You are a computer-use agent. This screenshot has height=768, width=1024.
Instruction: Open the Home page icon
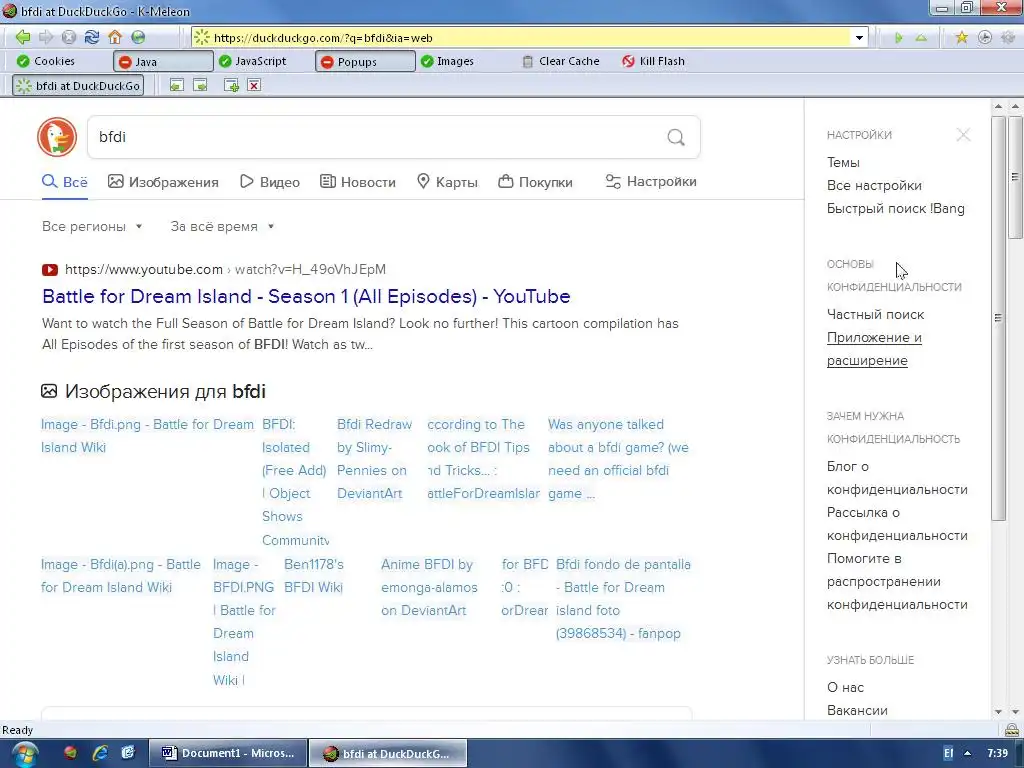pos(115,37)
